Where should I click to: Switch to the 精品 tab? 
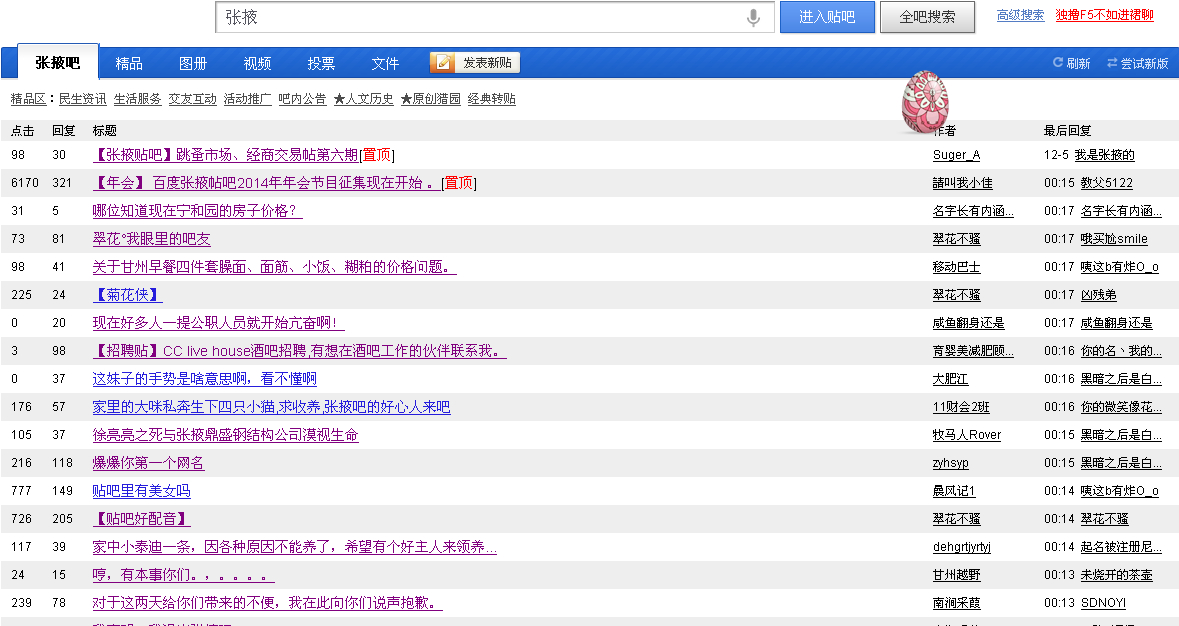click(129, 64)
